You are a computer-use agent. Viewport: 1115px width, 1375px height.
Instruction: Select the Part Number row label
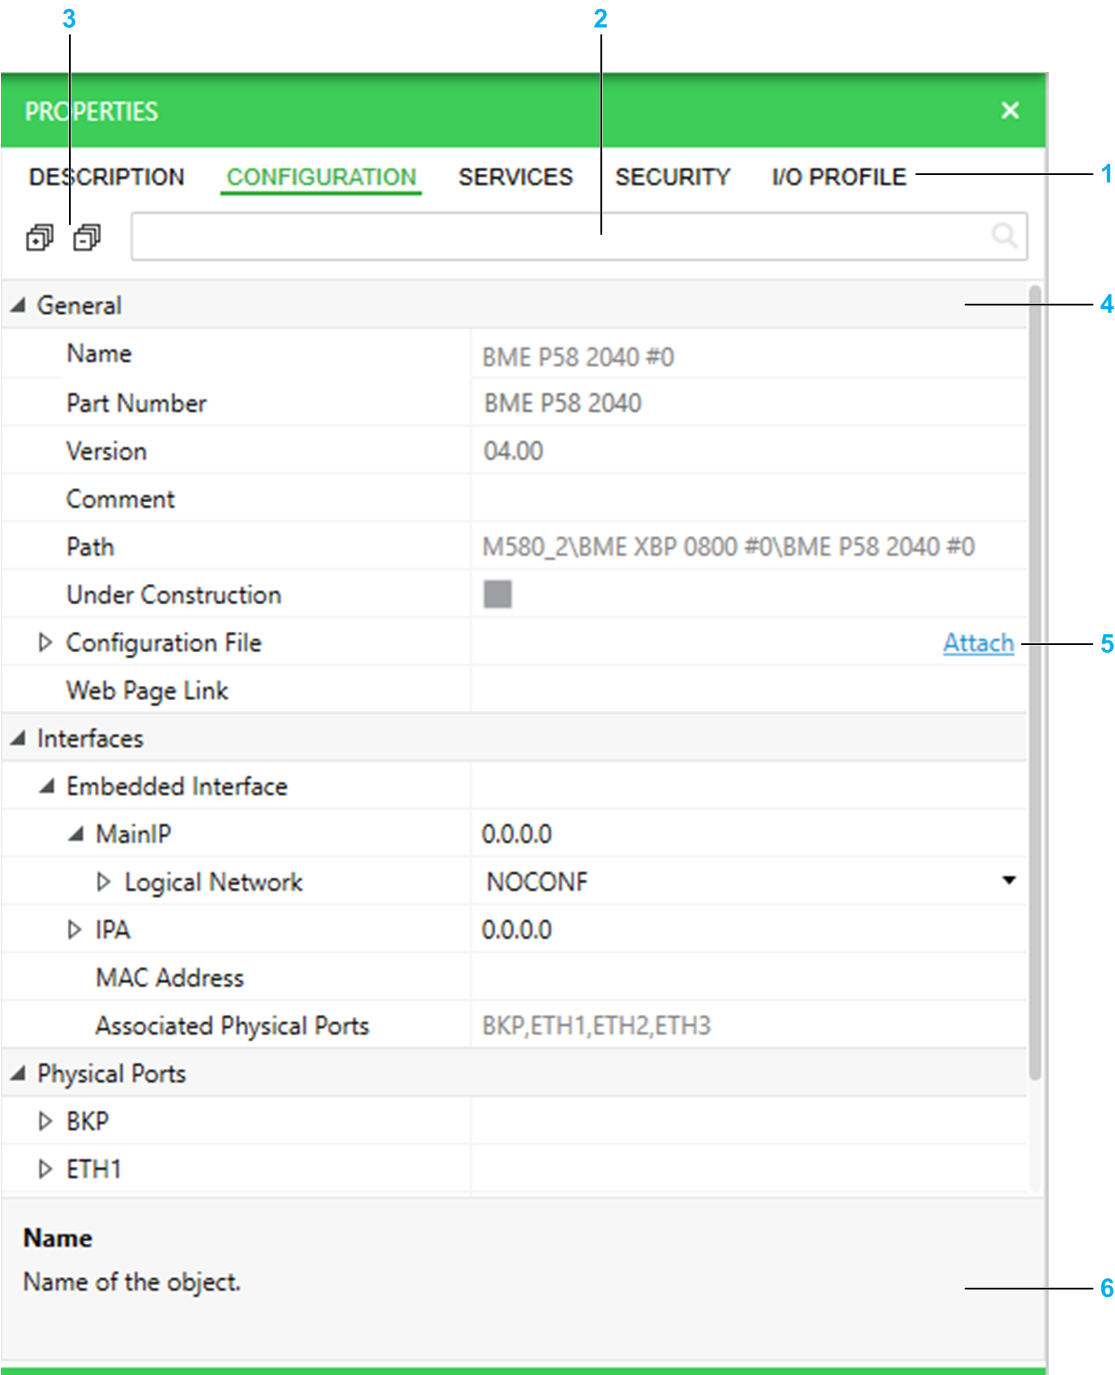click(137, 403)
